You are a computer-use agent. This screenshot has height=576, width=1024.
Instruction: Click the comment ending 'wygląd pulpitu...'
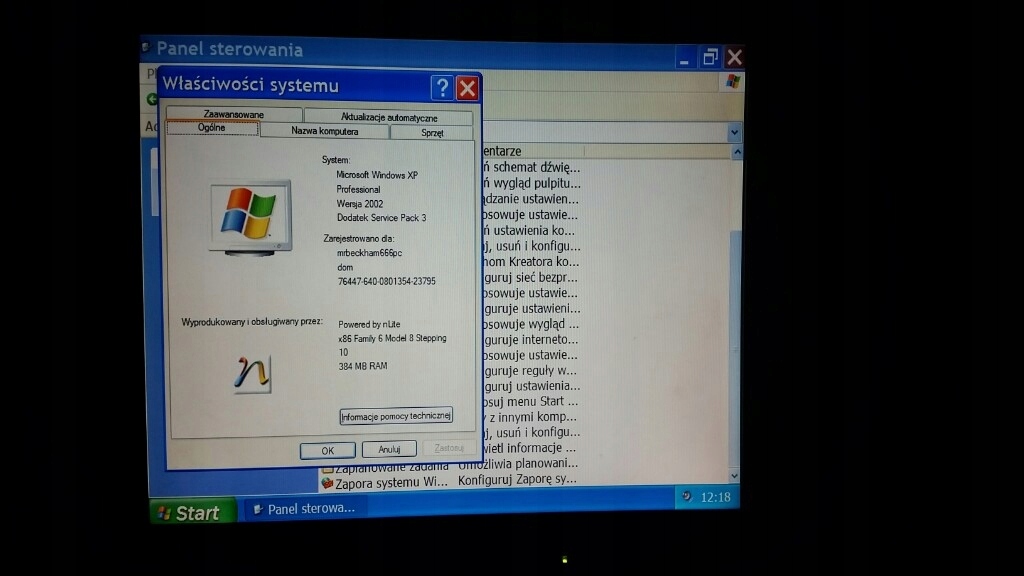click(532, 184)
